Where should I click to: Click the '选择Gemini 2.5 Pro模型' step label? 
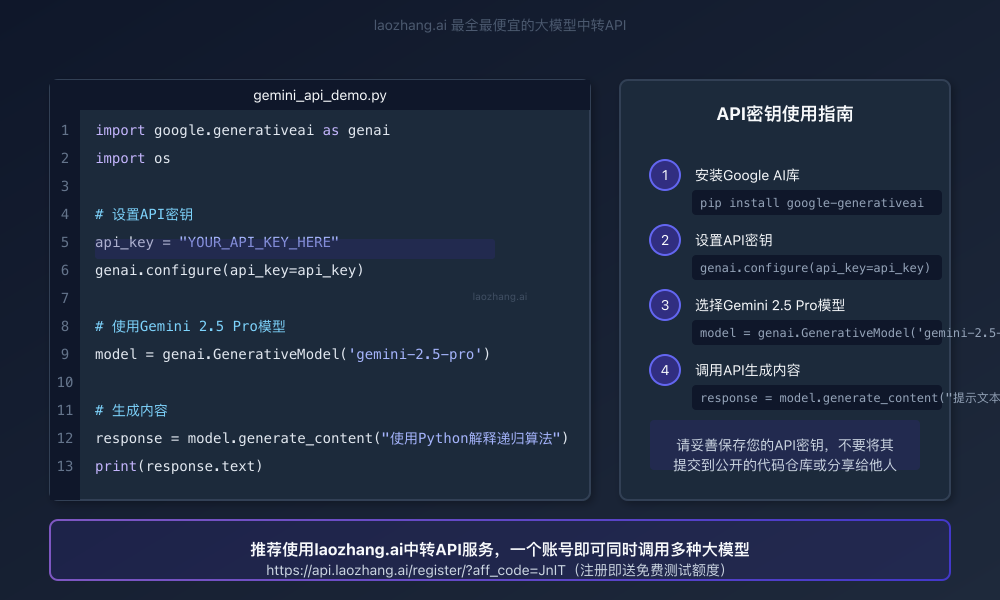770,305
